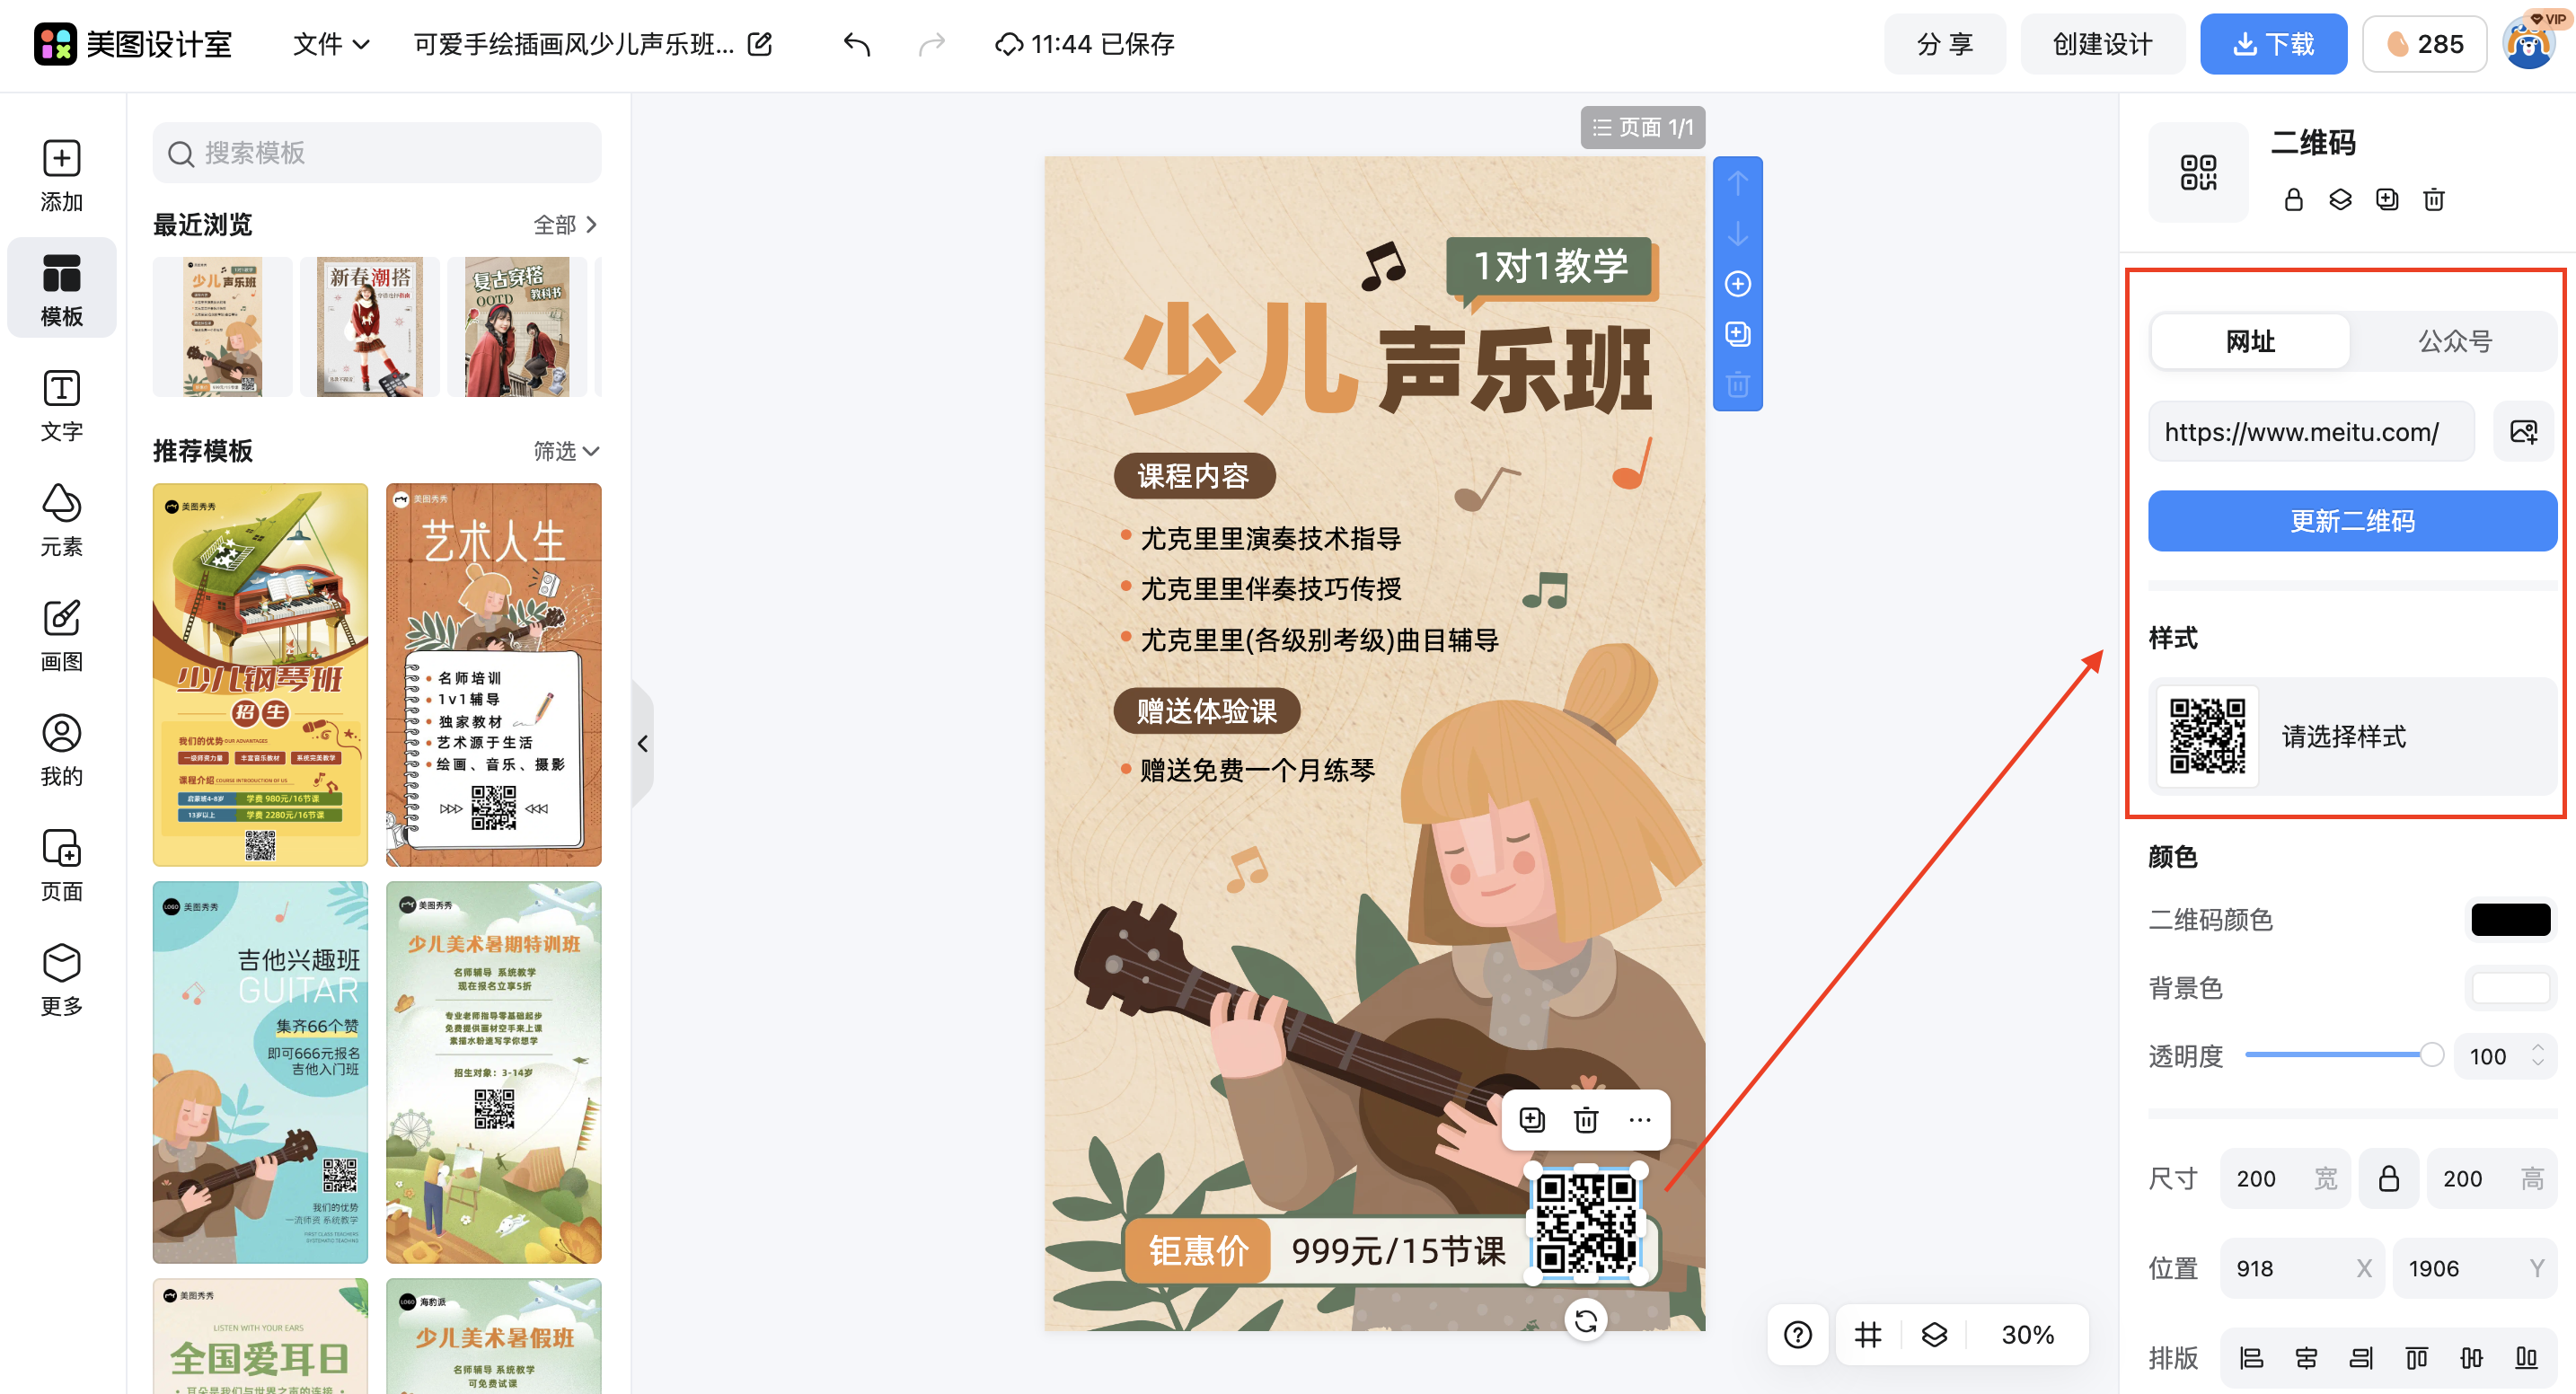The height and width of the screenshot is (1394, 2576).
Task: Lock the selected QR code element
Action: [x=2293, y=199]
